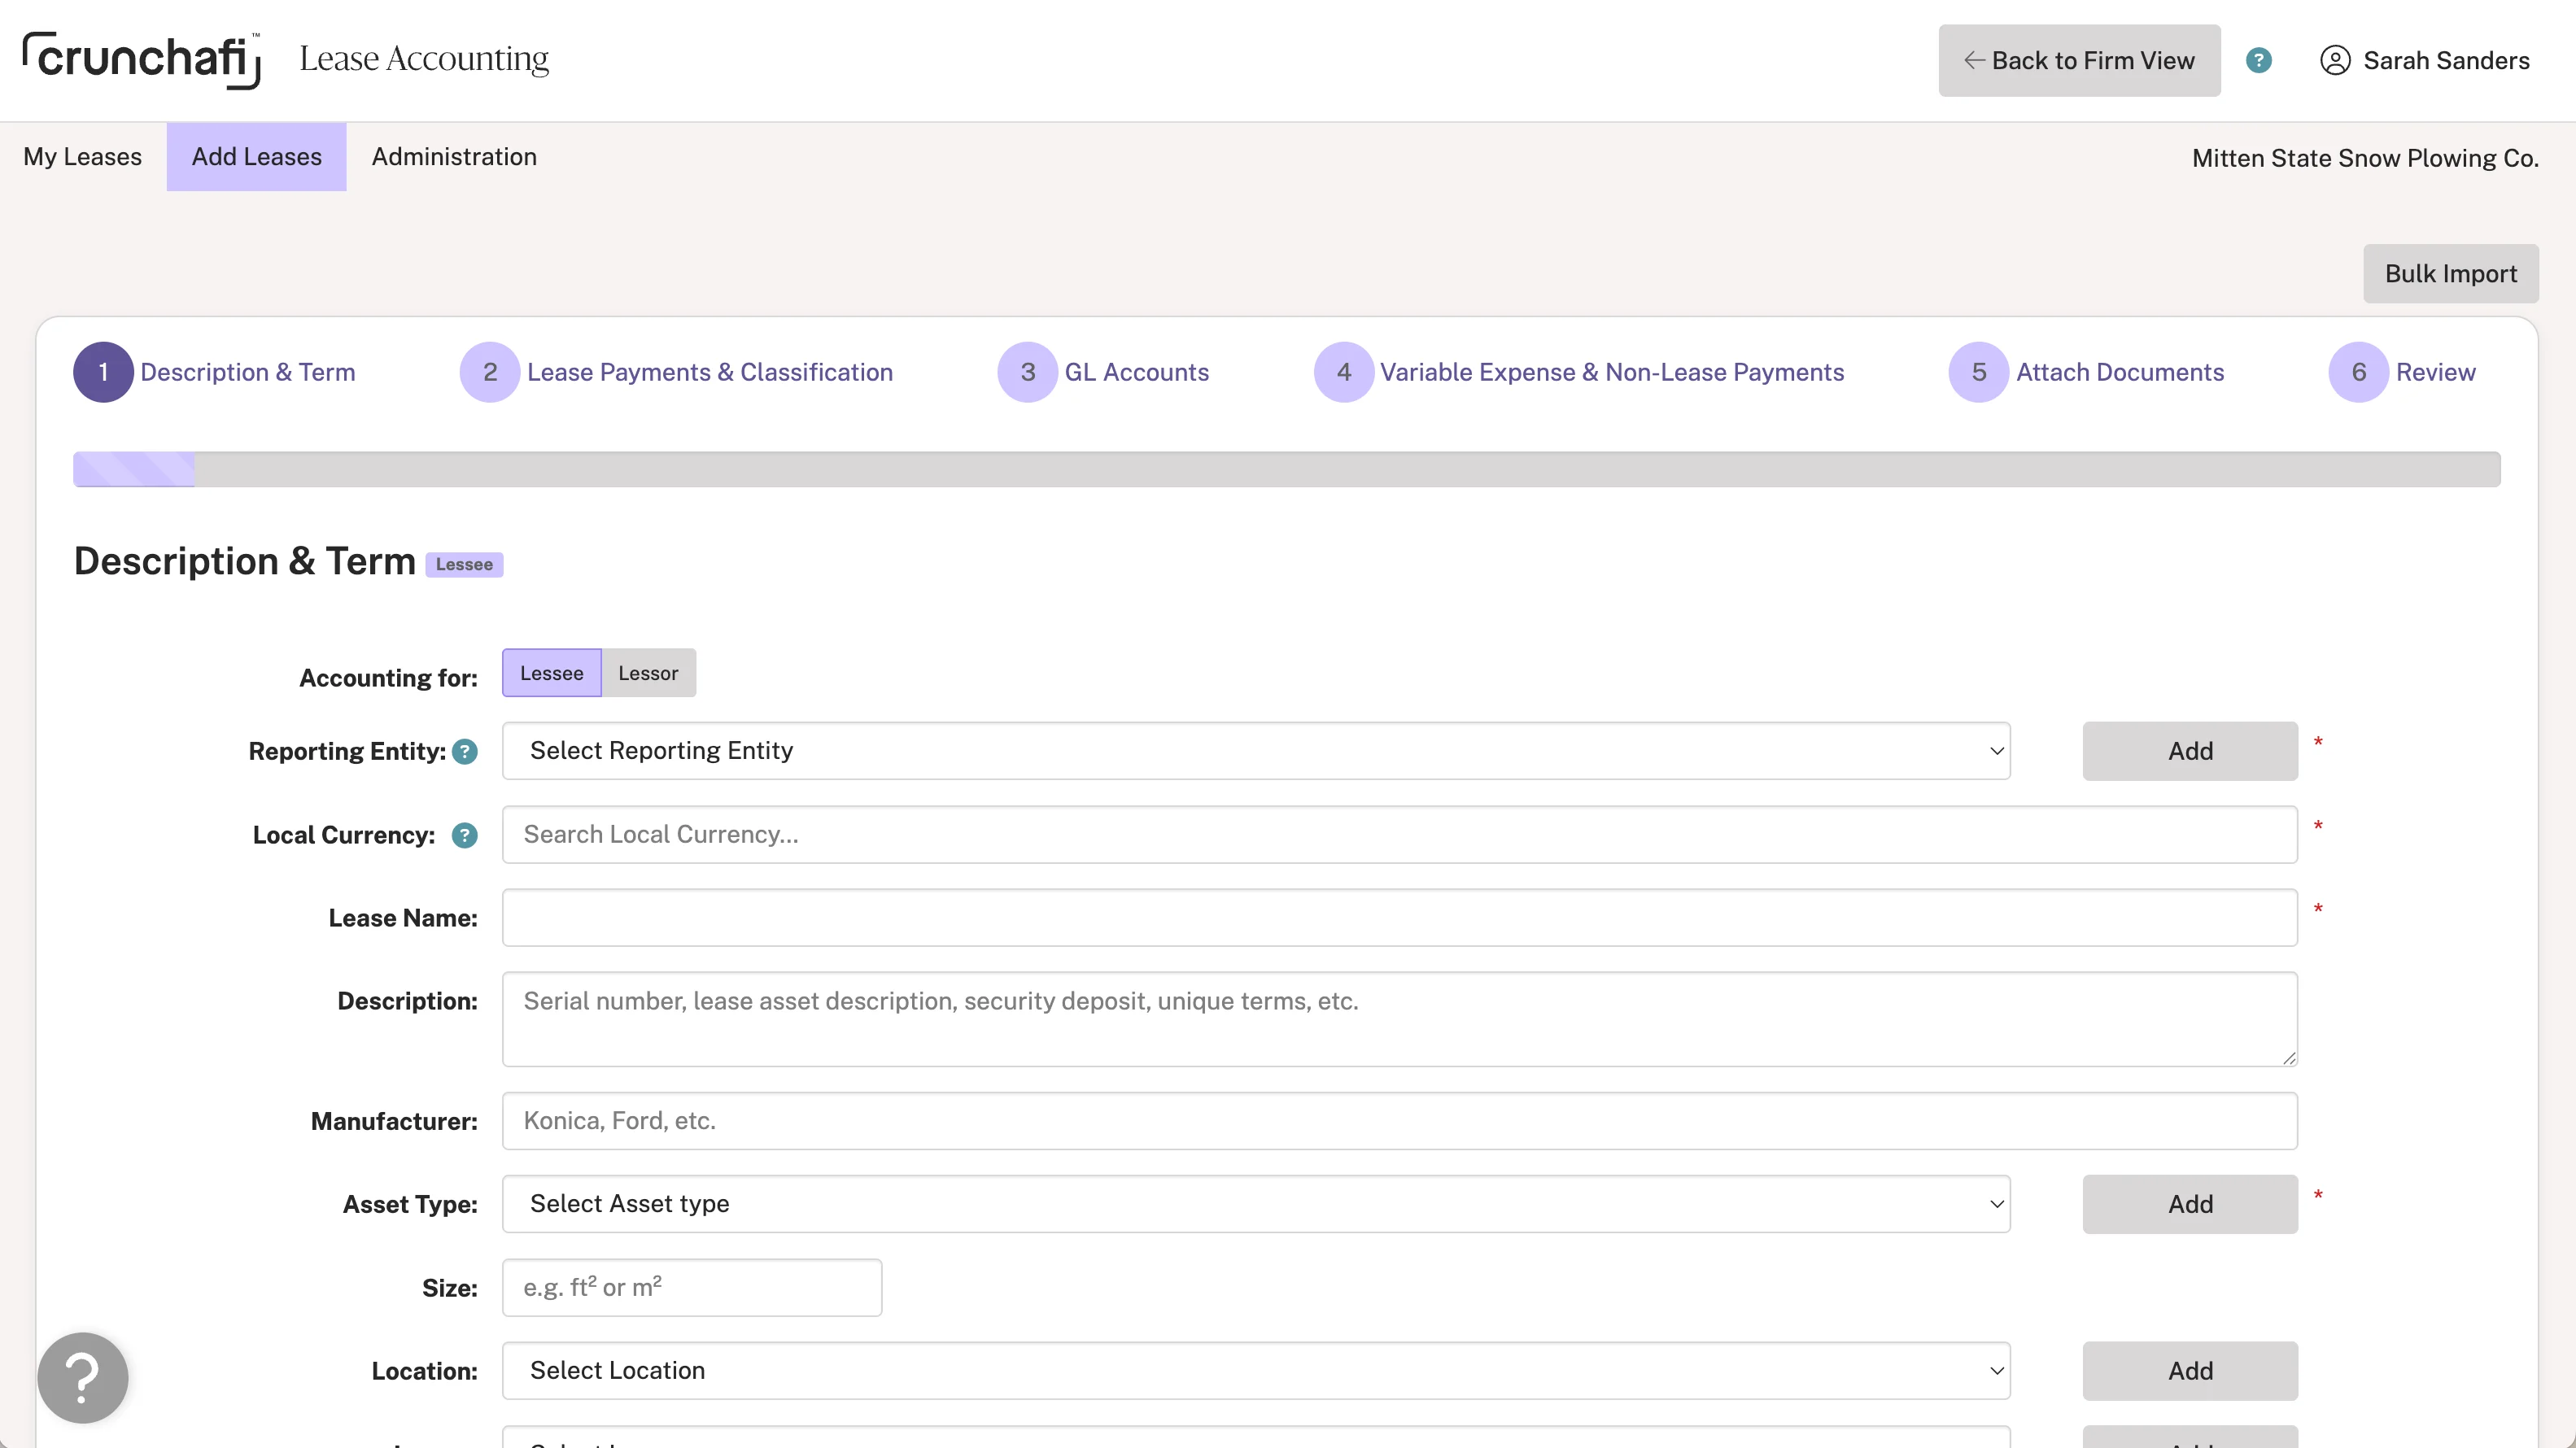Open the Select Reporting Entity dropdown
2576x1448 pixels.
tap(1255, 751)
